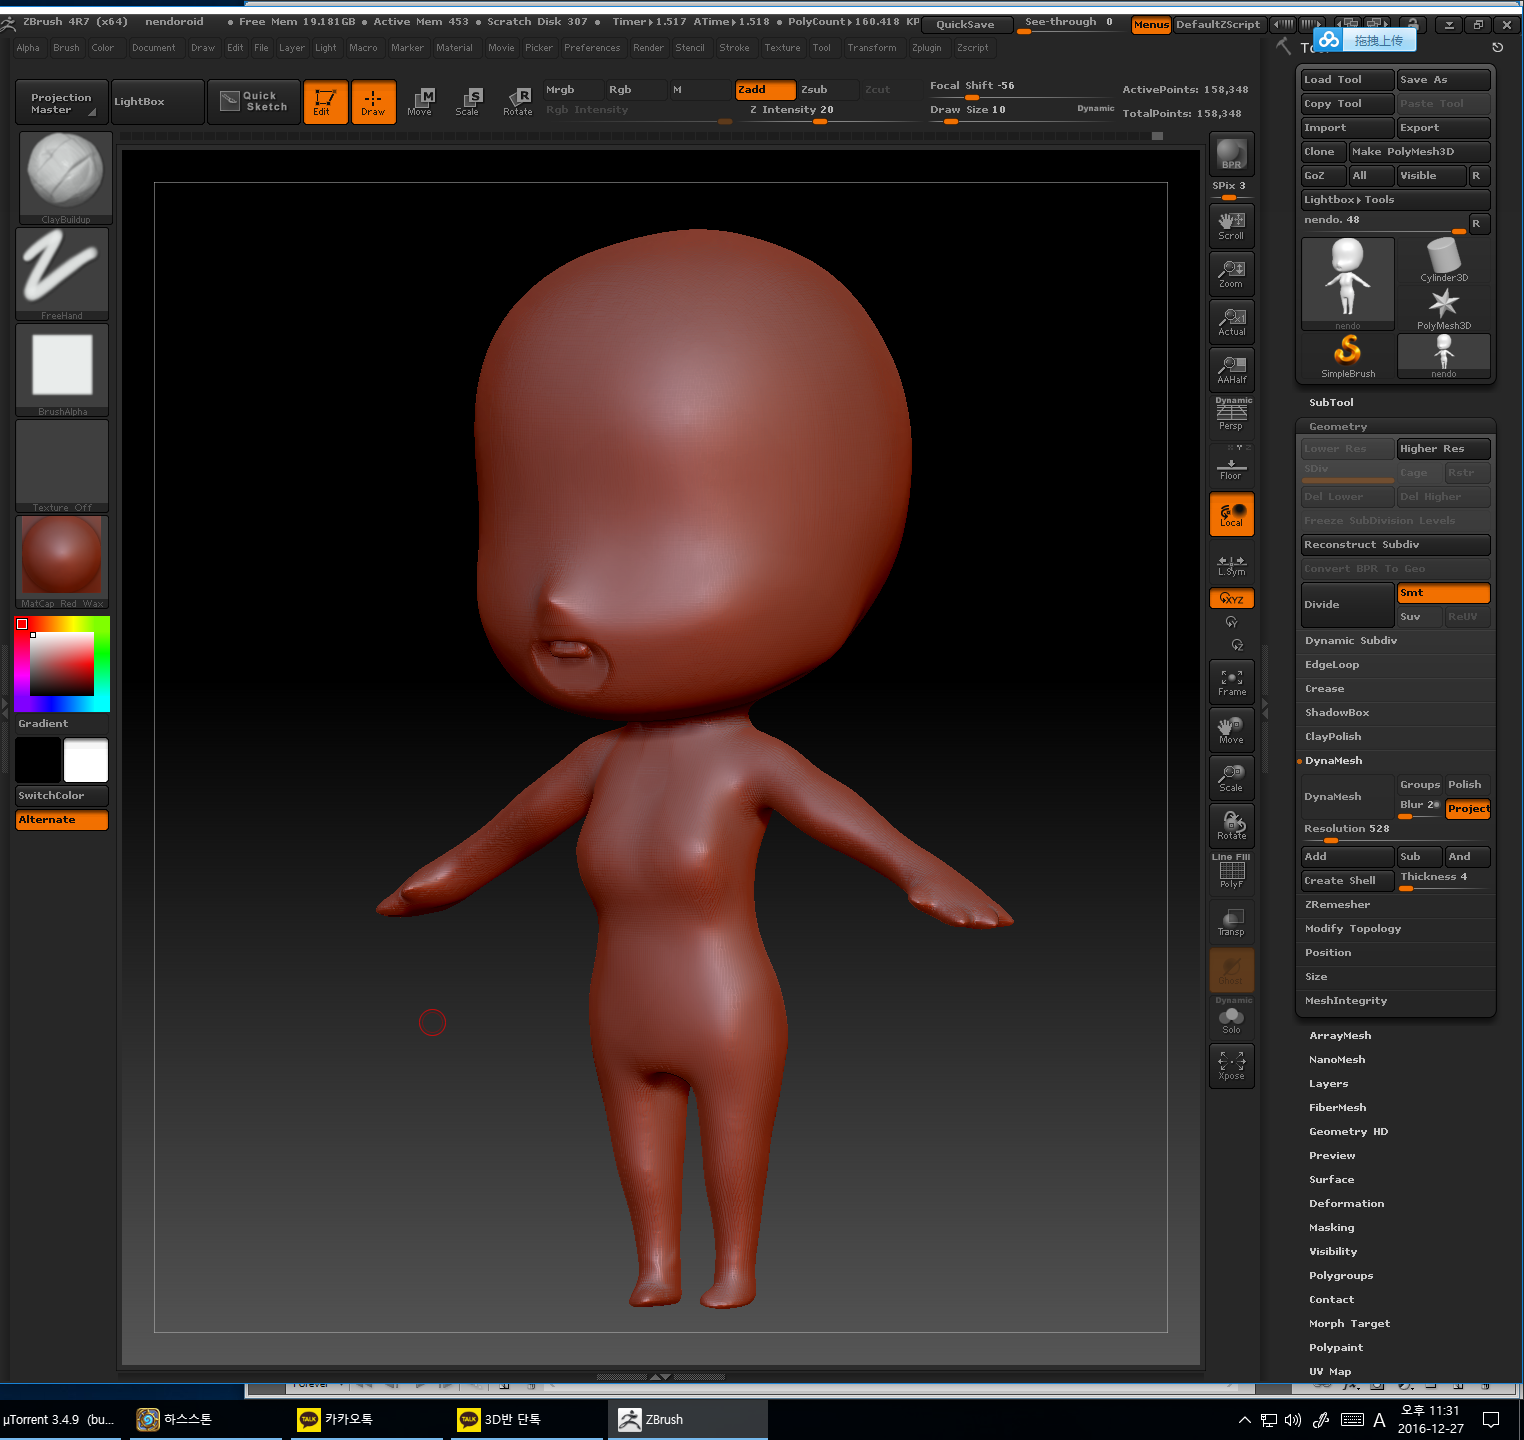This screenshot has height=1440, width=1524.
Task: Expand the Deformation subpalette
Action: [1346, 1204]
